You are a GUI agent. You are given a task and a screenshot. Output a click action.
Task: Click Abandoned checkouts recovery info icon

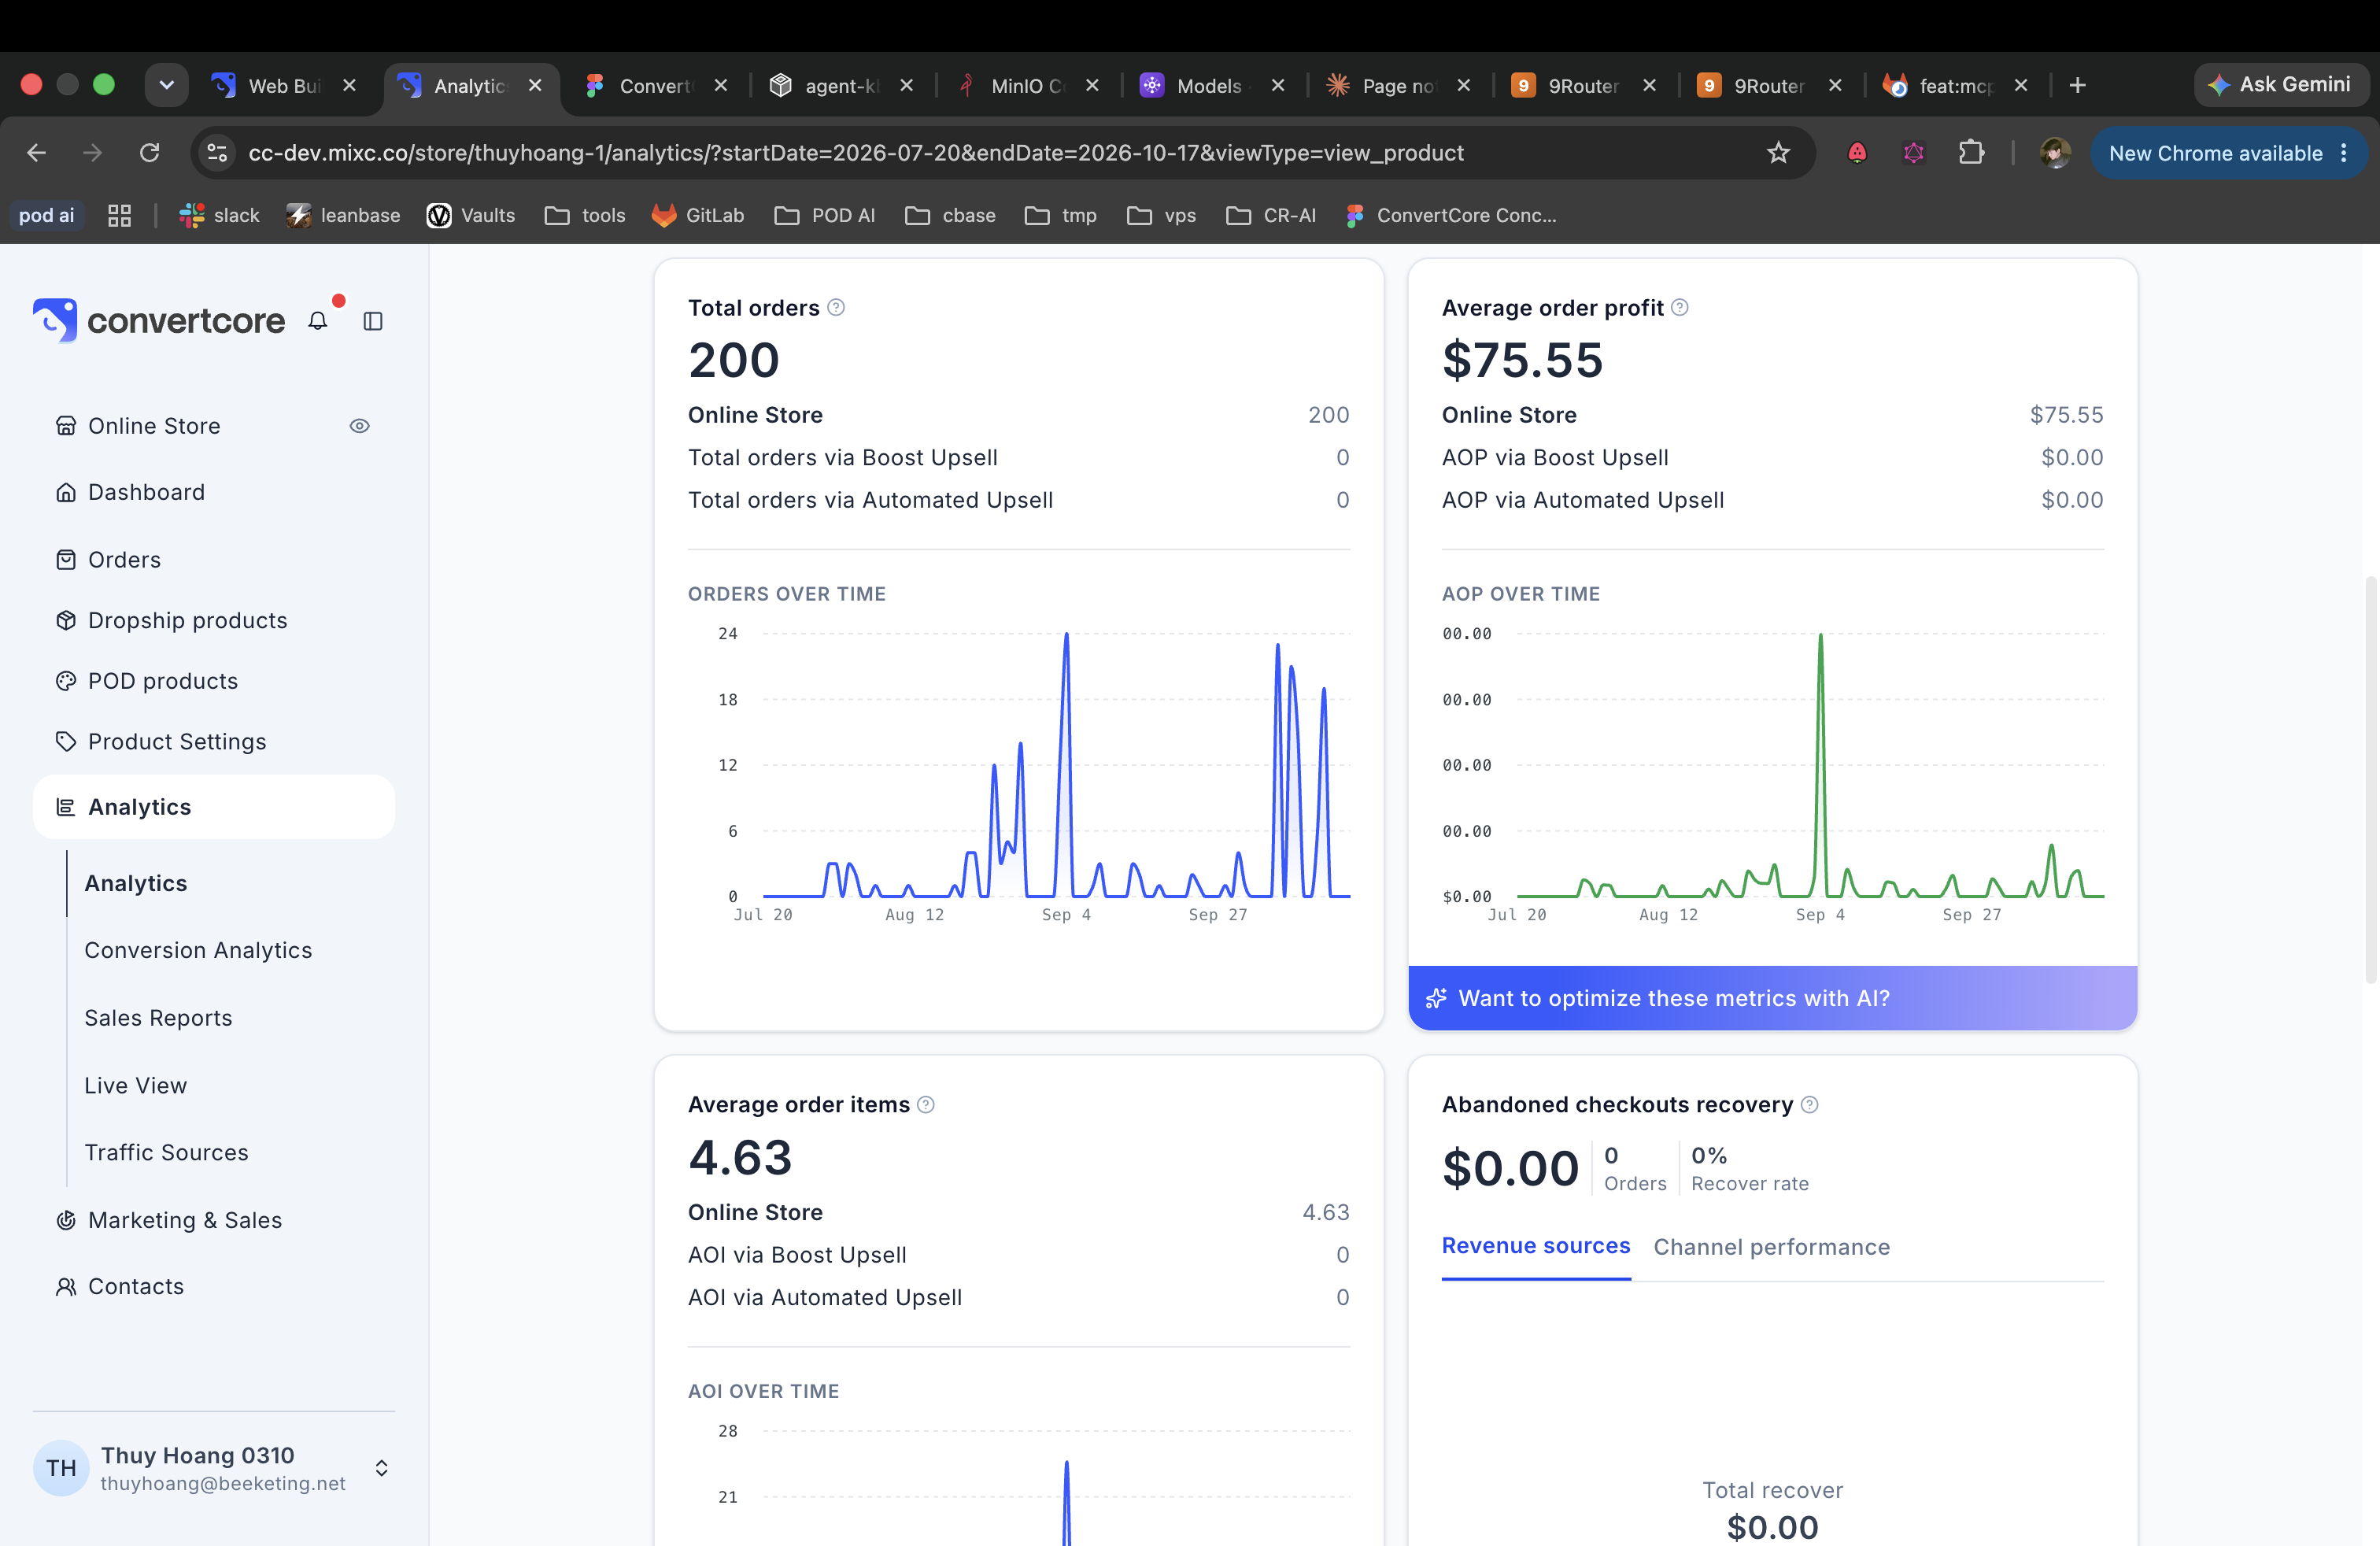[1809, 1105]
